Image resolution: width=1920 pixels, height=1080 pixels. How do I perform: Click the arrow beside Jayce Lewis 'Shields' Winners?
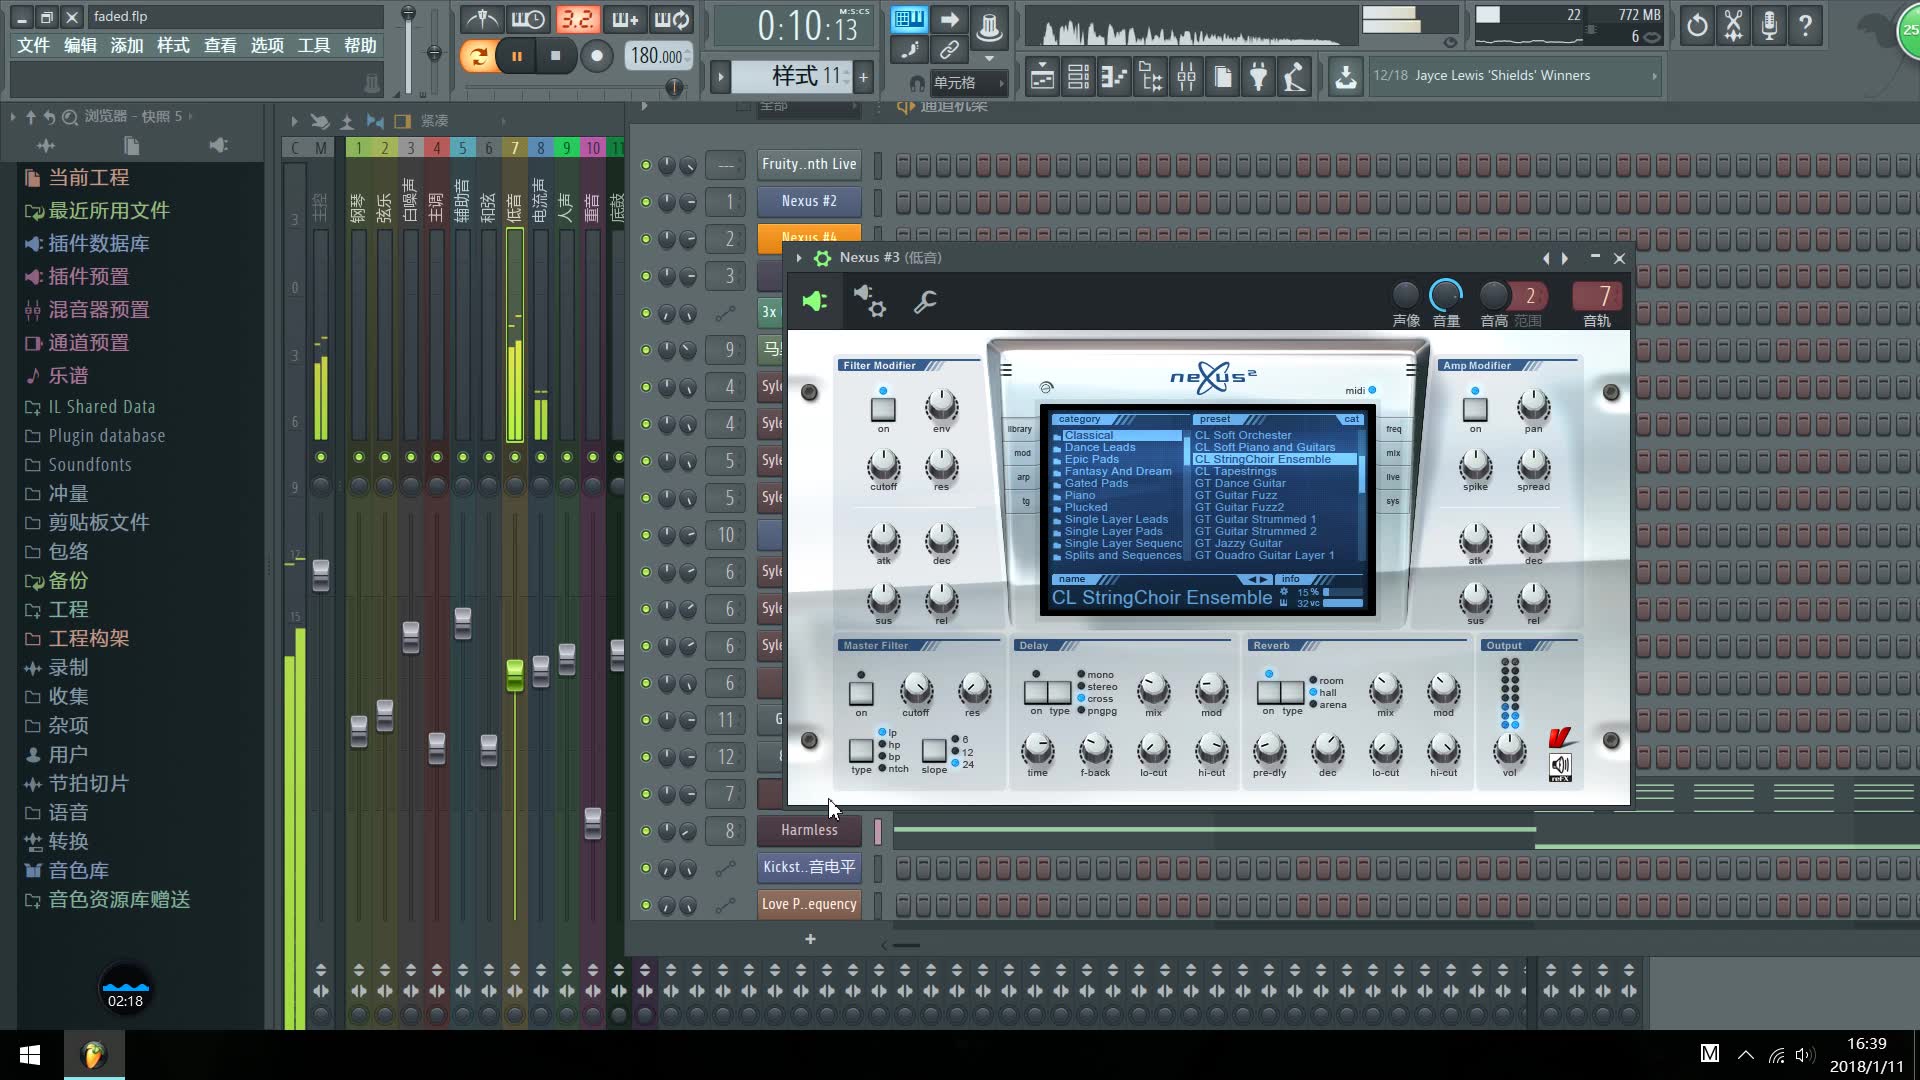click(1658, 75)
